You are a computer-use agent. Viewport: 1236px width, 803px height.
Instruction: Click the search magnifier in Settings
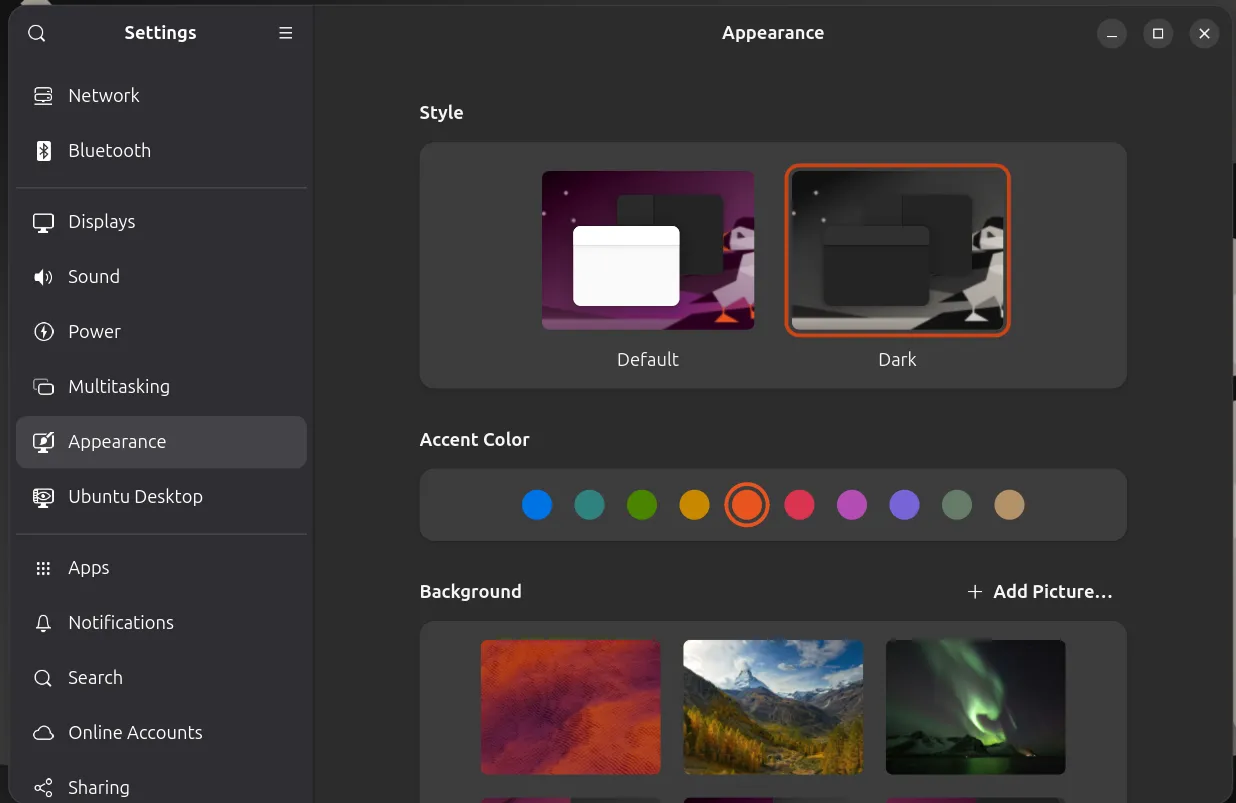[36, 33]
